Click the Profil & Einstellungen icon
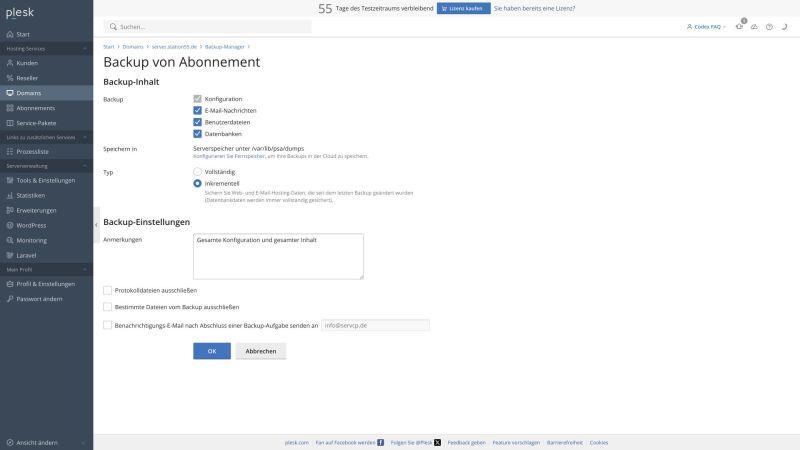The width and height of the screenshot is (800, 450). (x=10, y=284)
